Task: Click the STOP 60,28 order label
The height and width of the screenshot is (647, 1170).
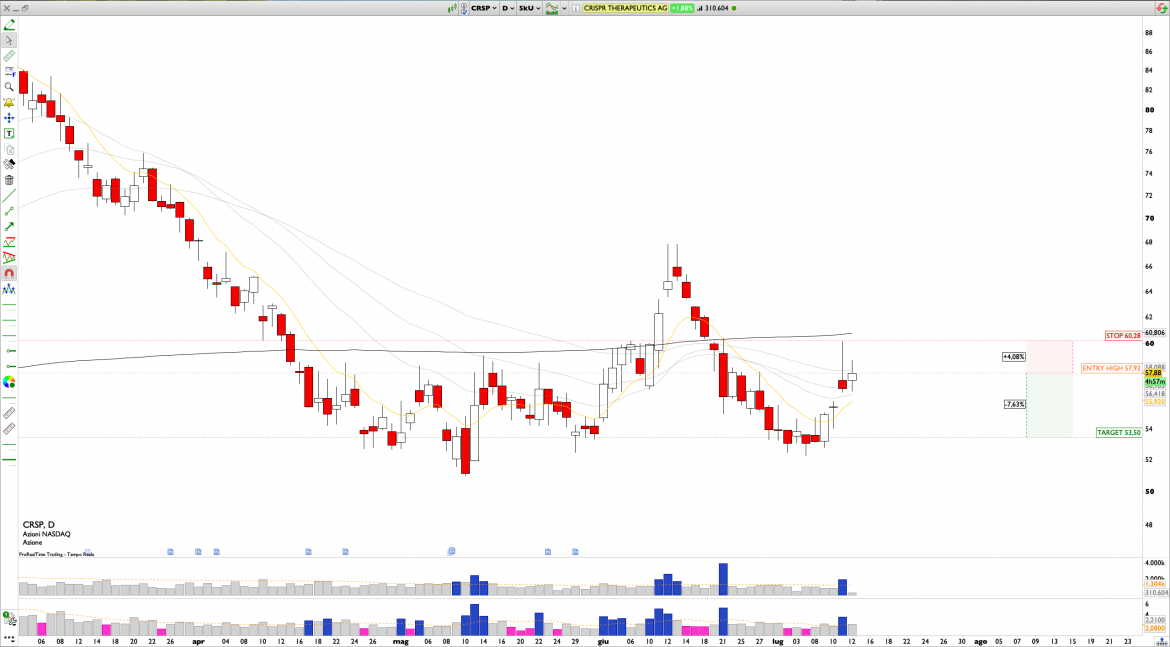Action: (1122, 335)
